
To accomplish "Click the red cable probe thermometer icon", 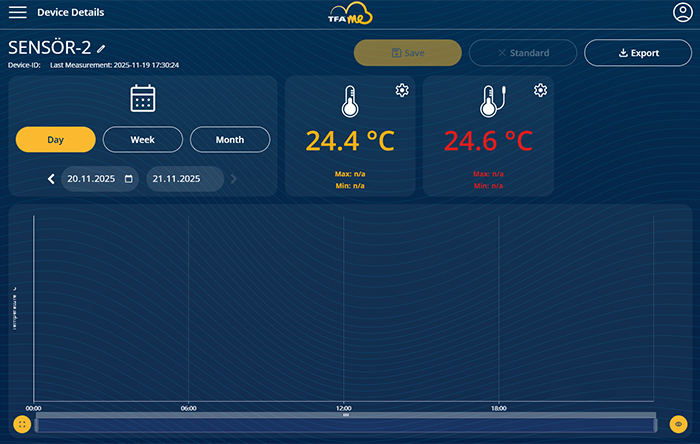I will [488, 103].
